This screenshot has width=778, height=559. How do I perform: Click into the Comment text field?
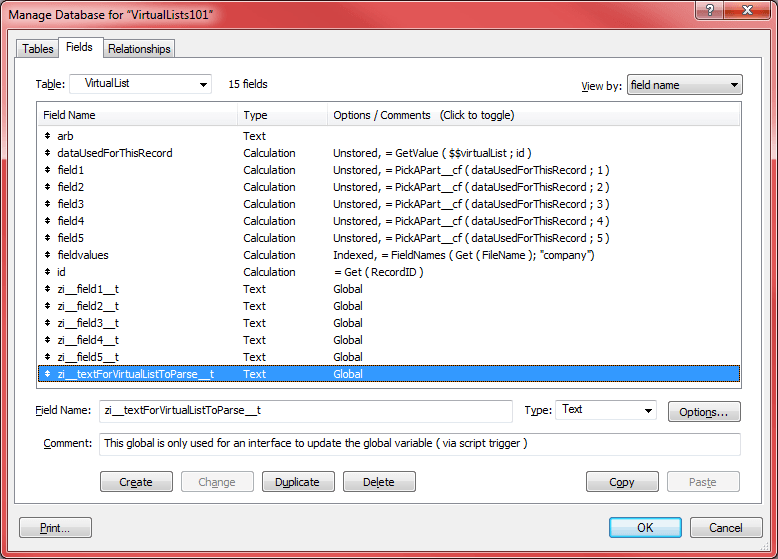[419, 443]
